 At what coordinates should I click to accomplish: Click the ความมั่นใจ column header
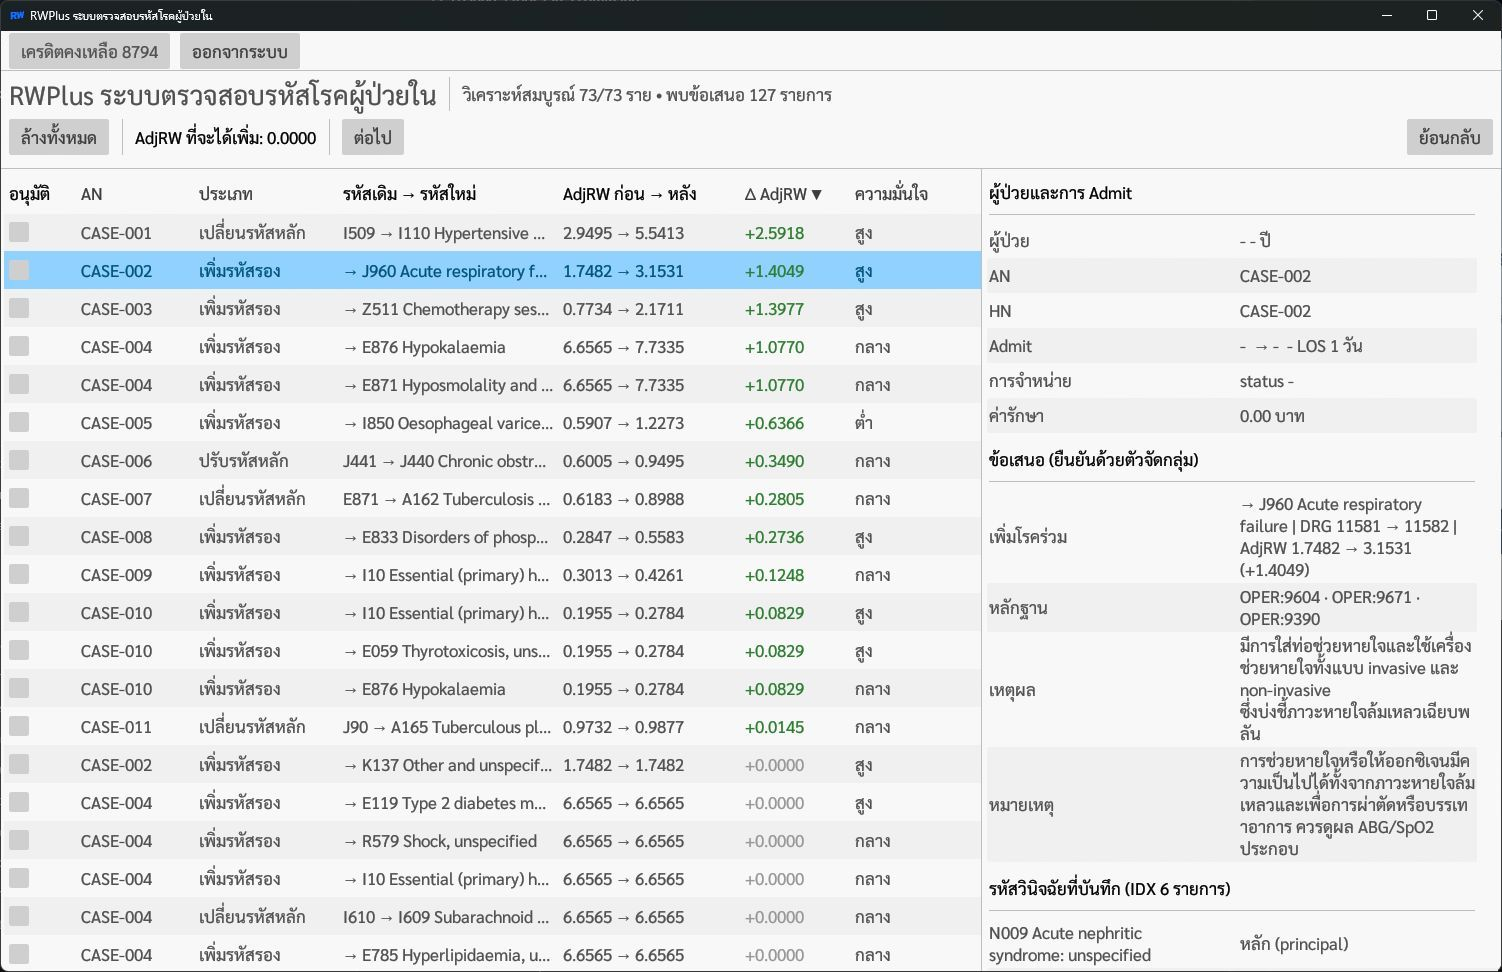891,194
